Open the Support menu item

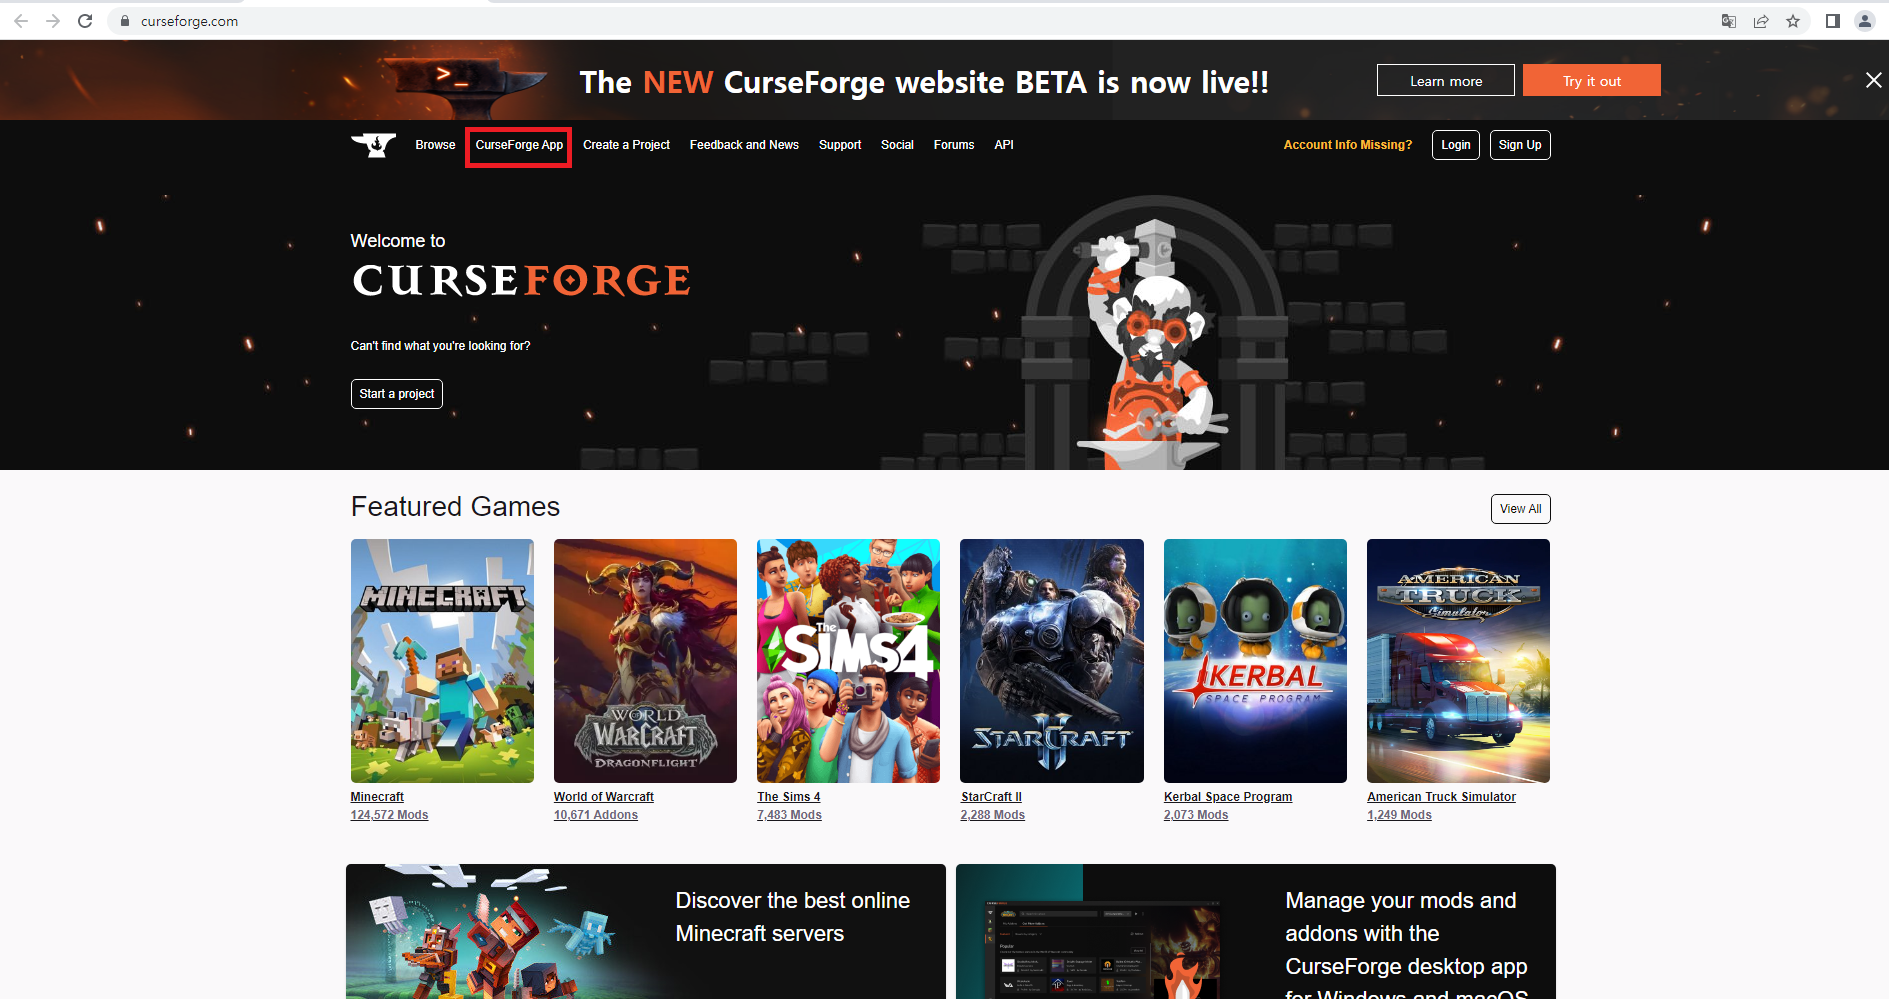point(840,145)
